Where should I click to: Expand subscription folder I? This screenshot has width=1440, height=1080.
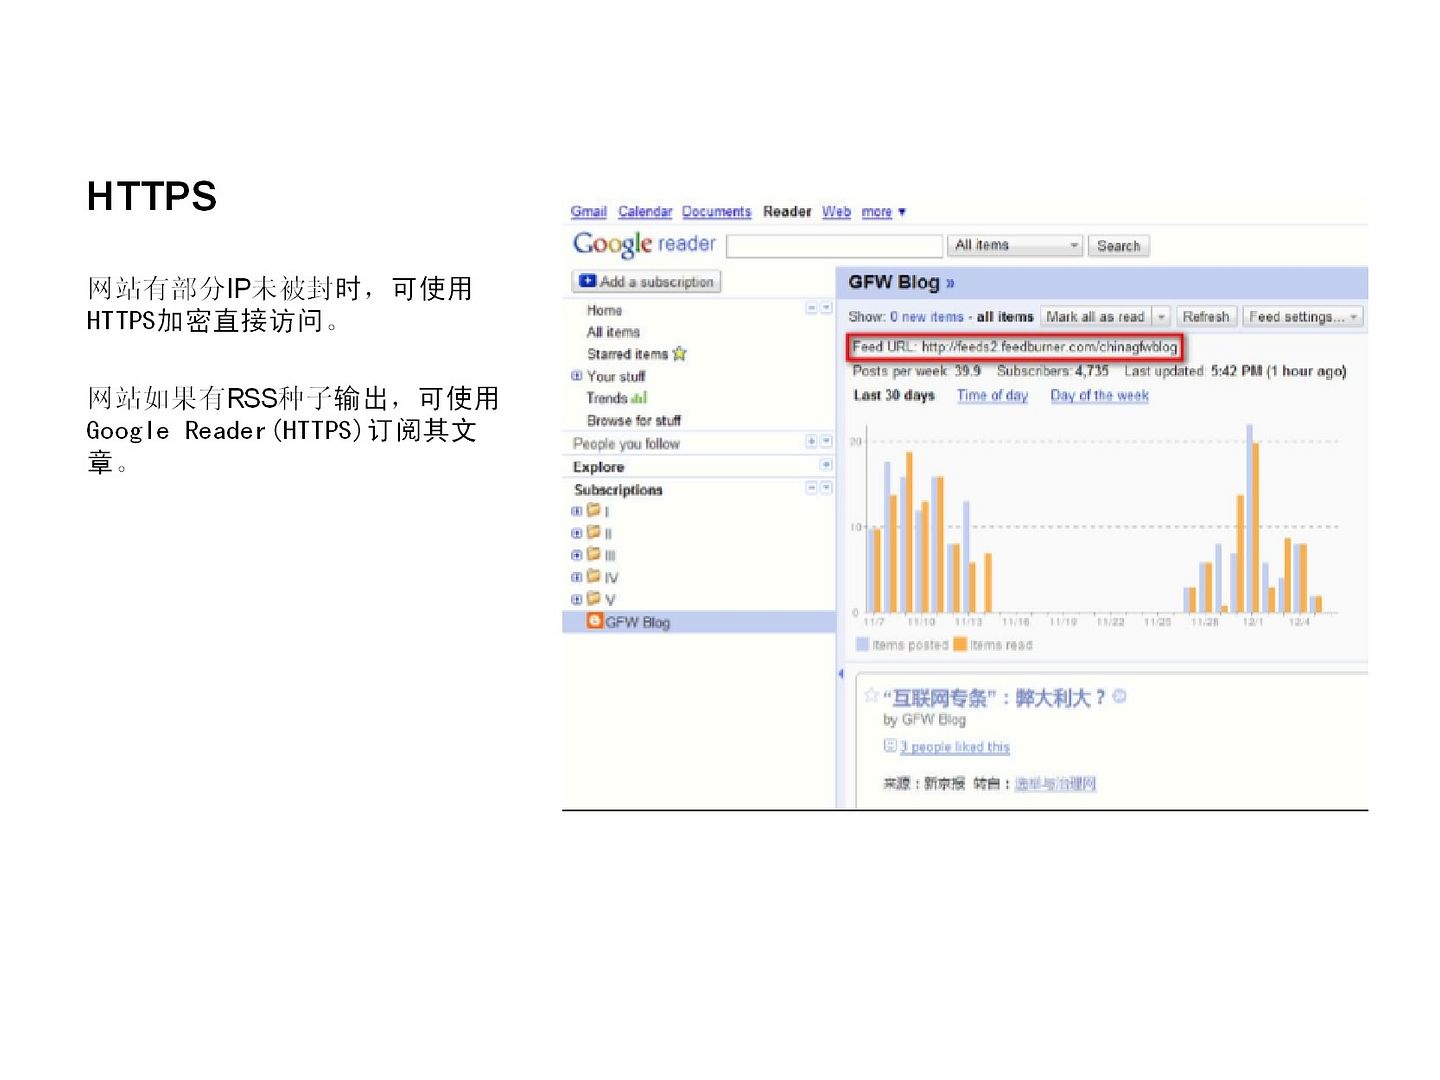(x=576, y=511)
